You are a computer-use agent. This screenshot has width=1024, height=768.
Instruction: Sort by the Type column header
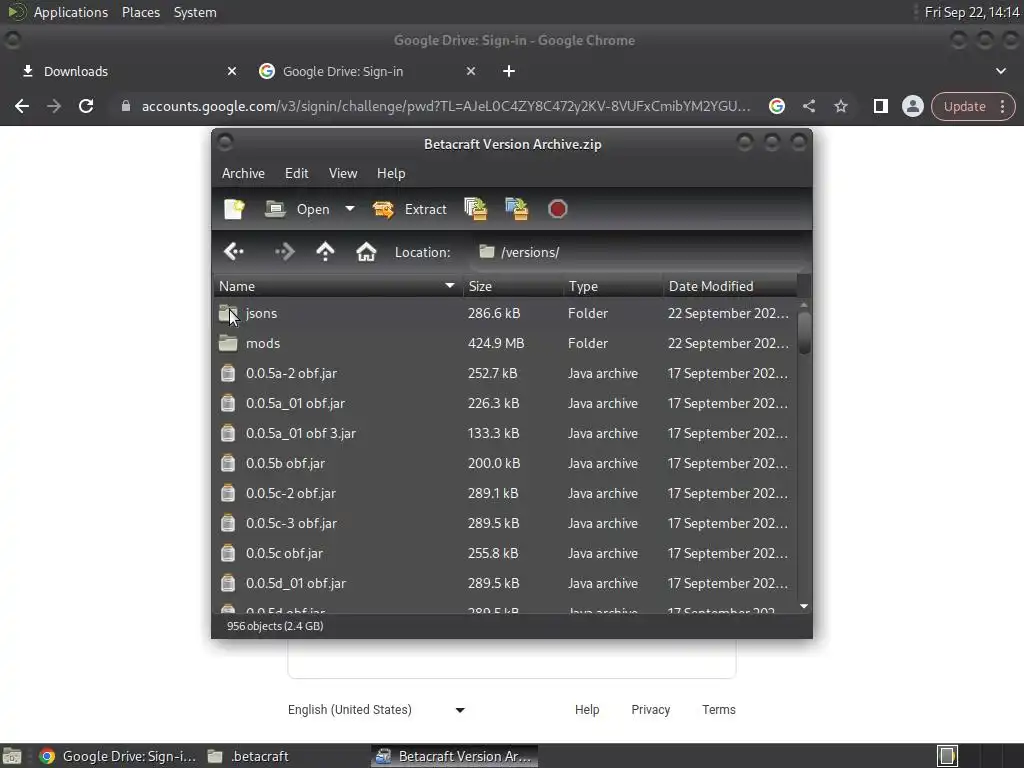click(613, 286)
